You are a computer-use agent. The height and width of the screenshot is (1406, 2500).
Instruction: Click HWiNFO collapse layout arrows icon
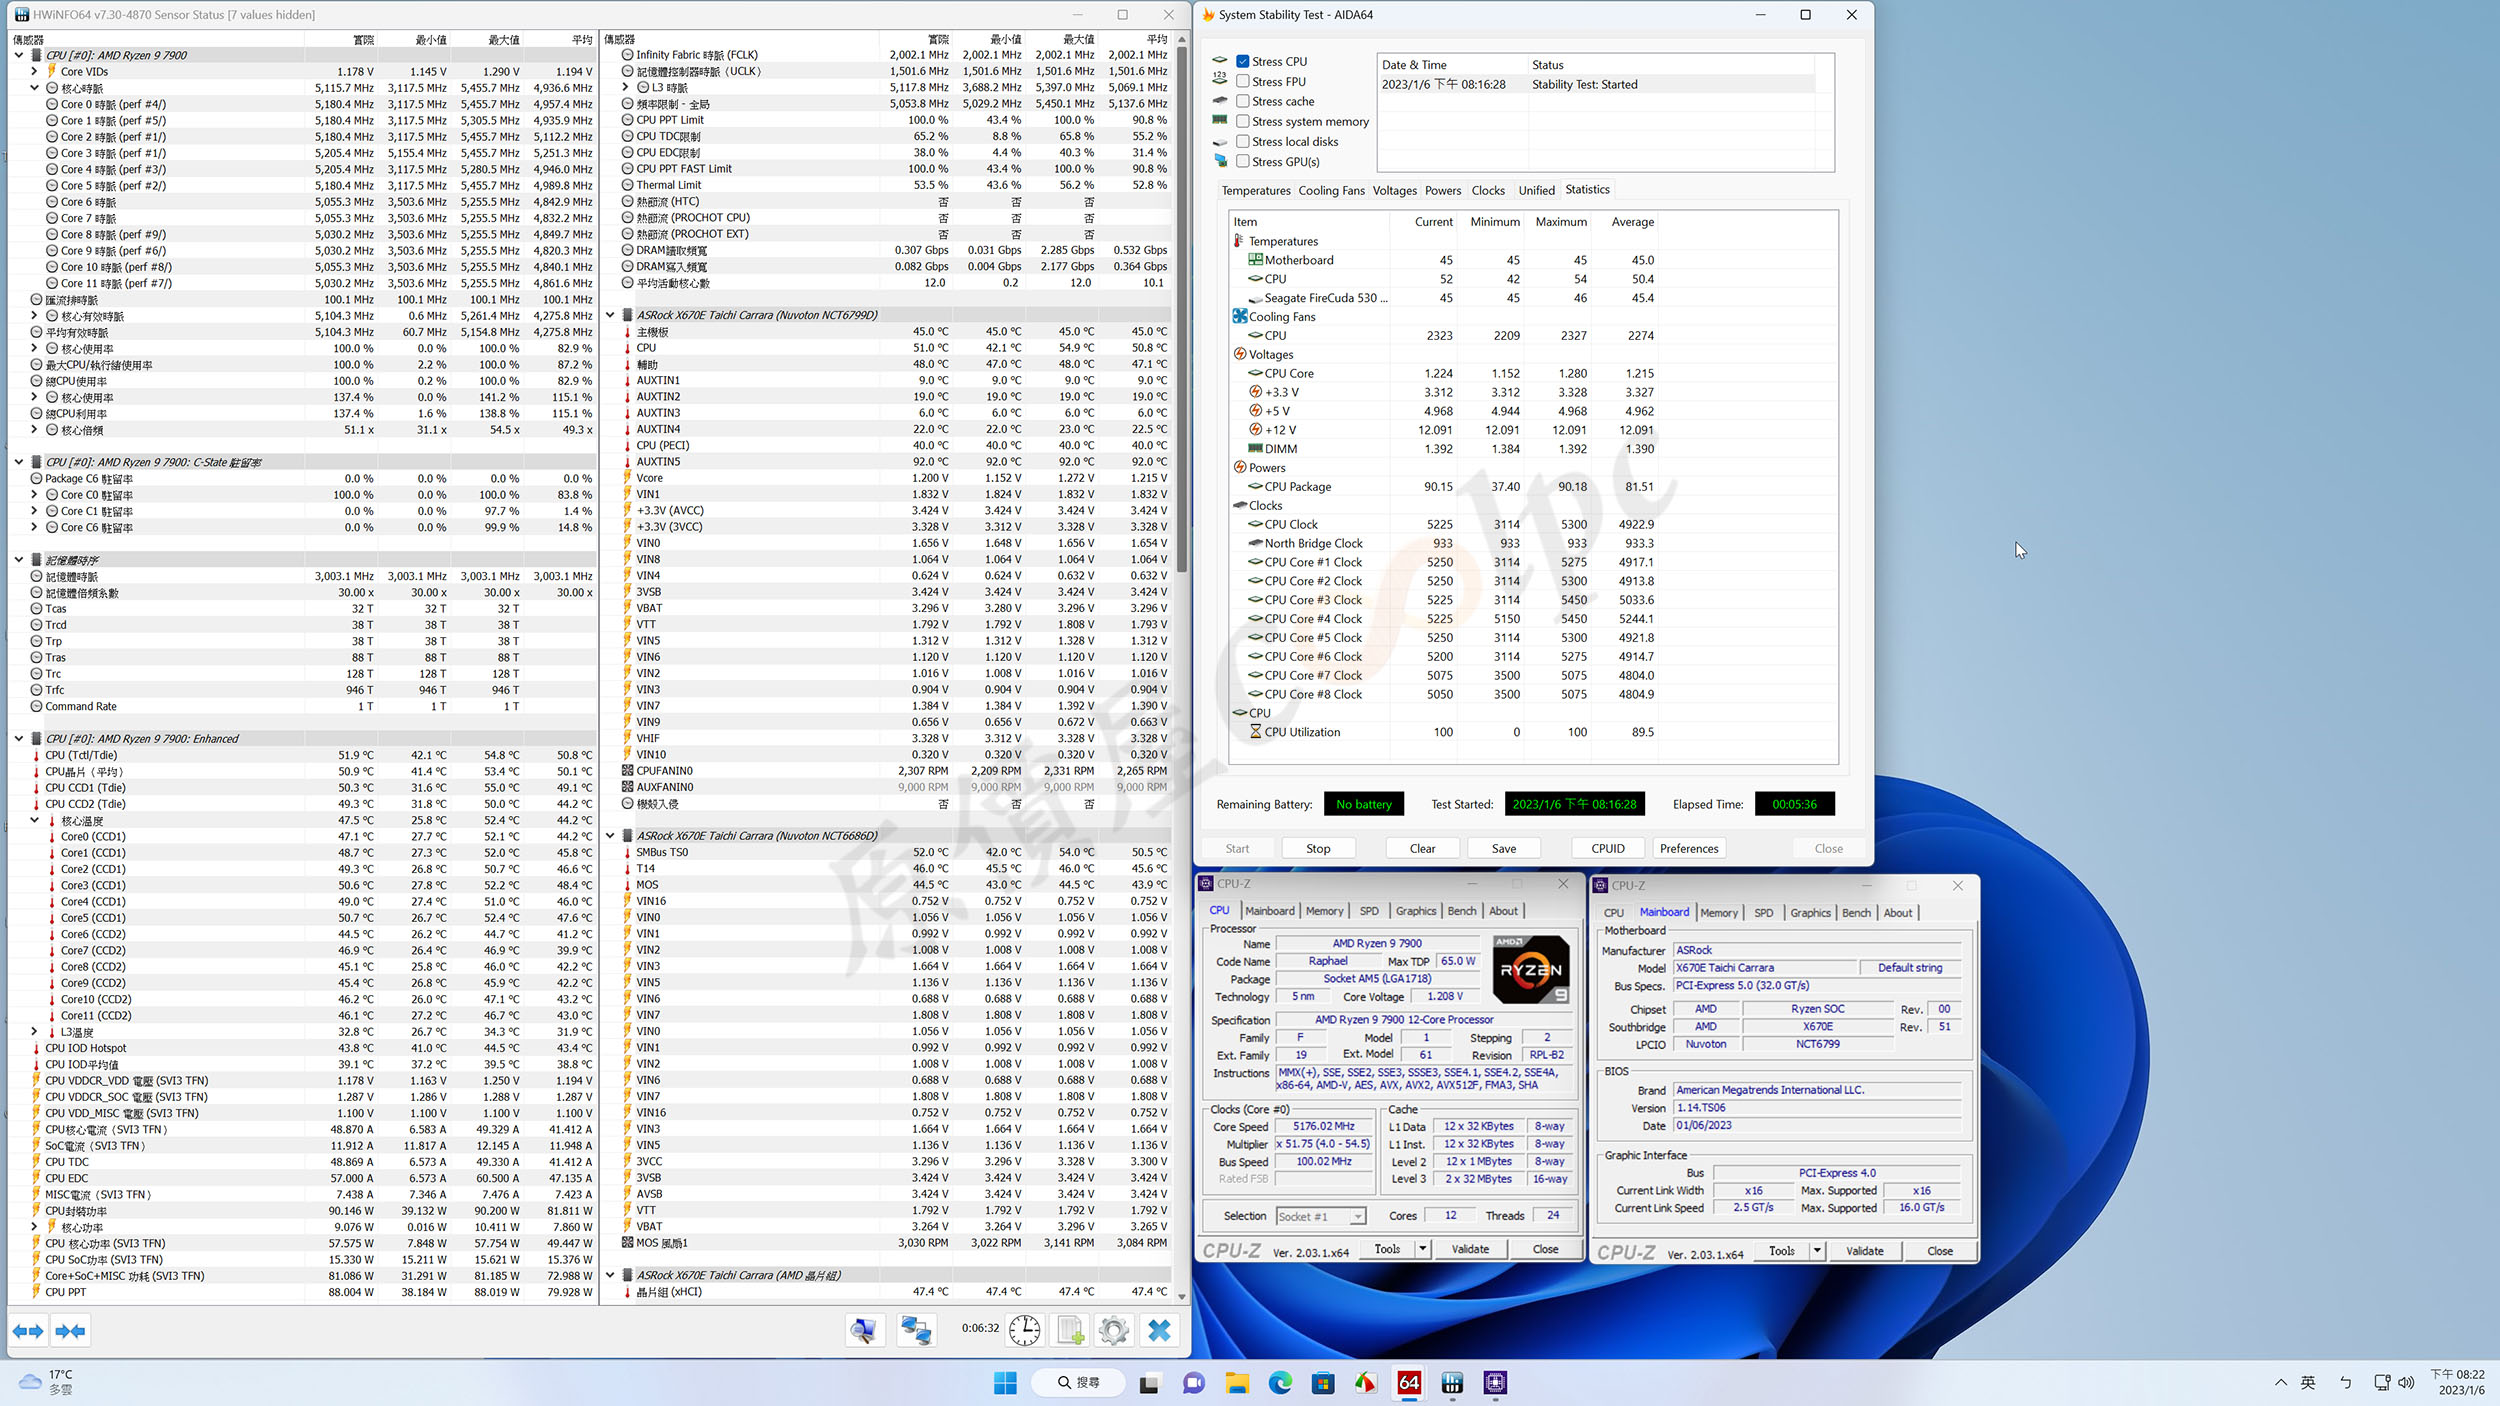tap(70, 1331)
